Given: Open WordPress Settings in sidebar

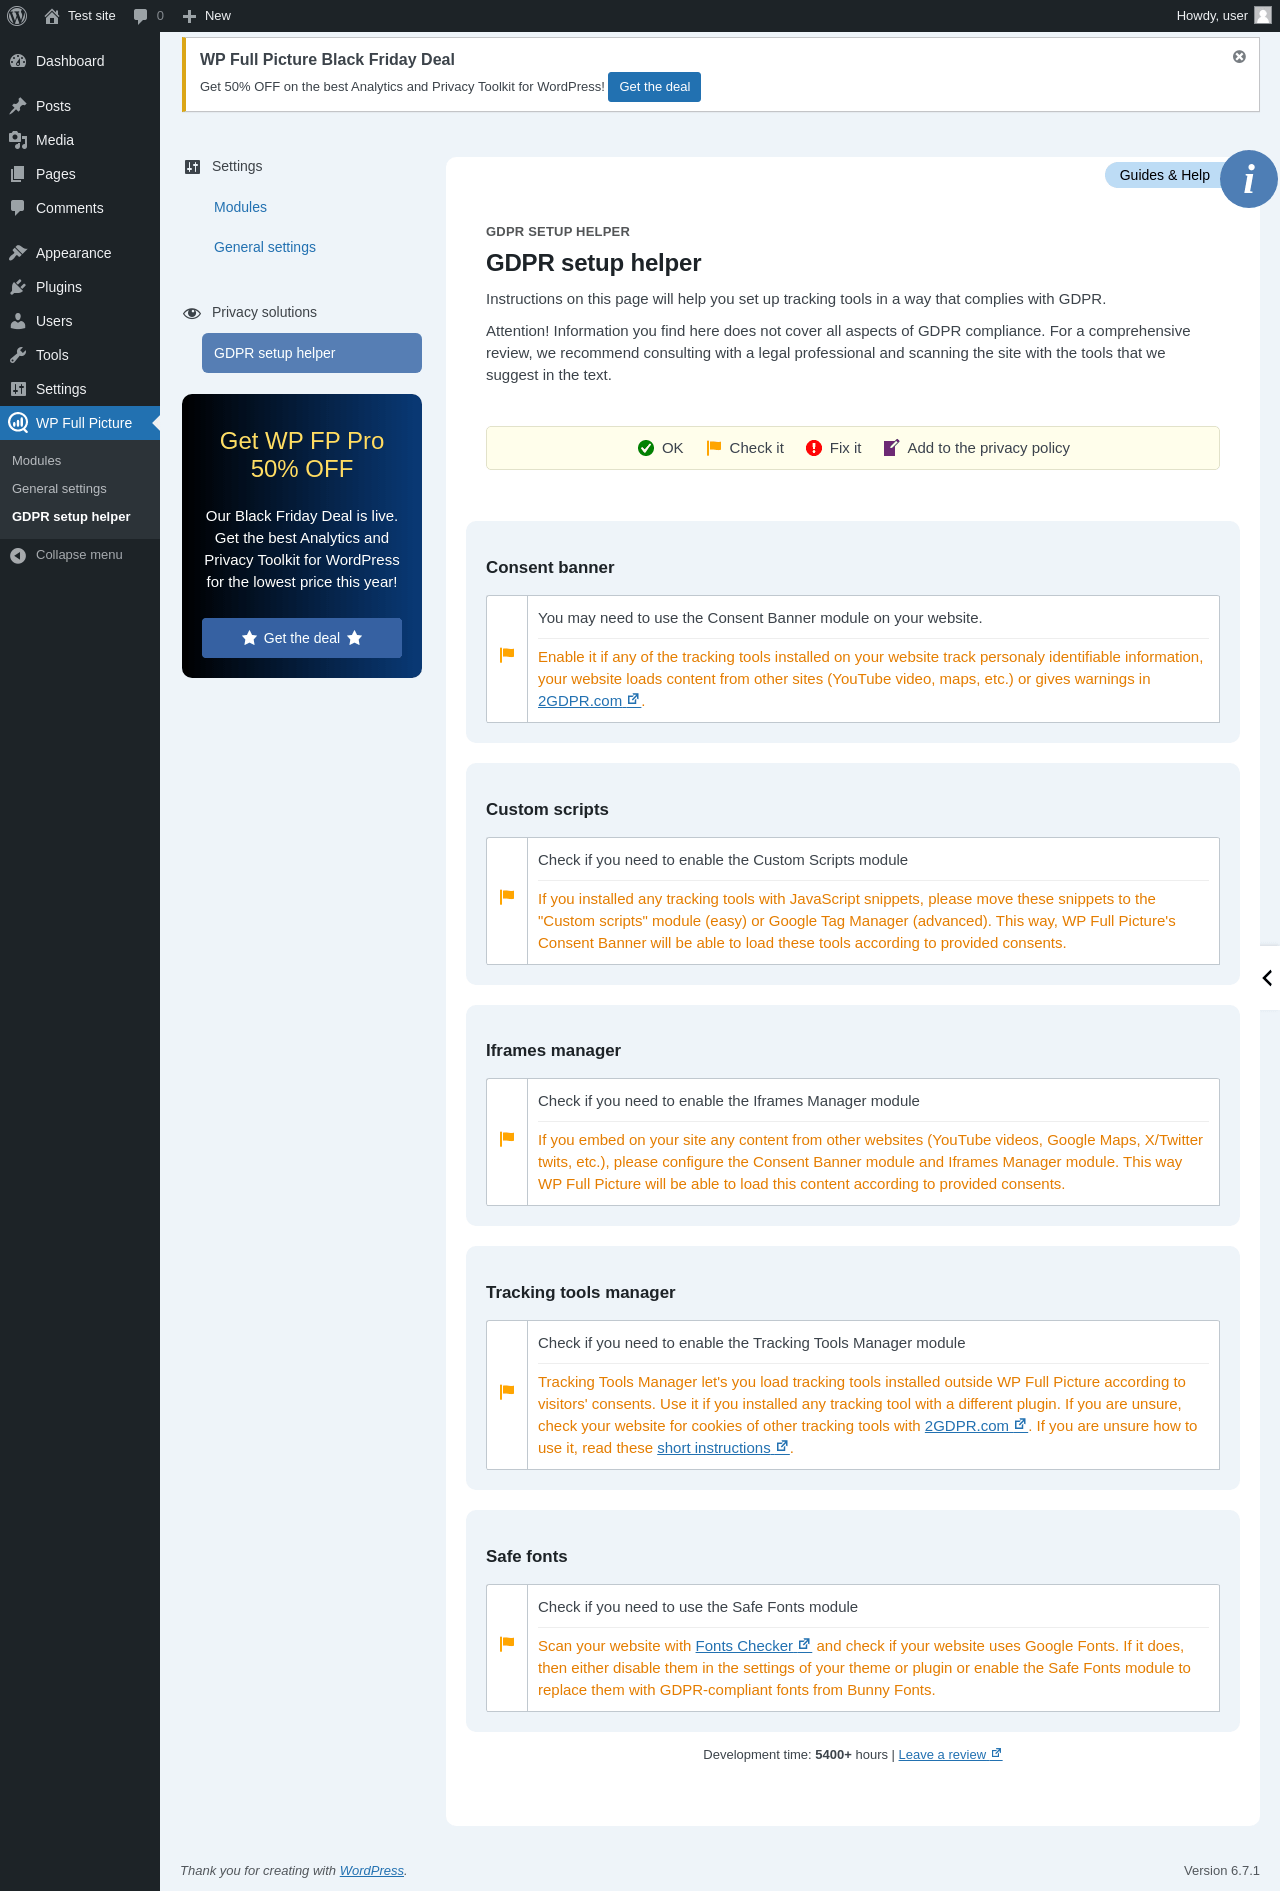Looking at the screenshot, I should 80,389.
